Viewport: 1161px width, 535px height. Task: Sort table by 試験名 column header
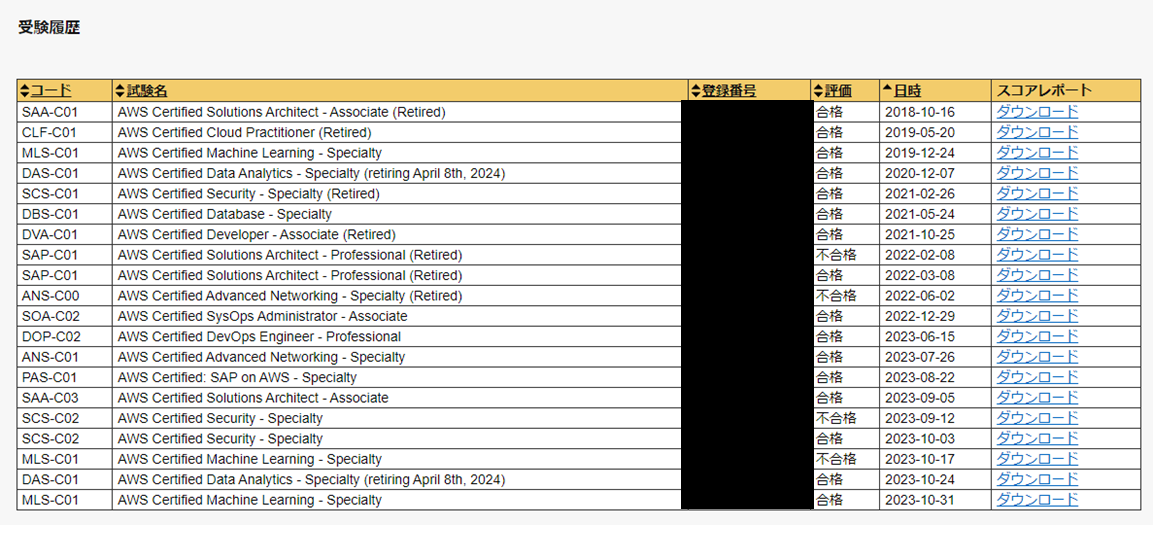[147, 91]
